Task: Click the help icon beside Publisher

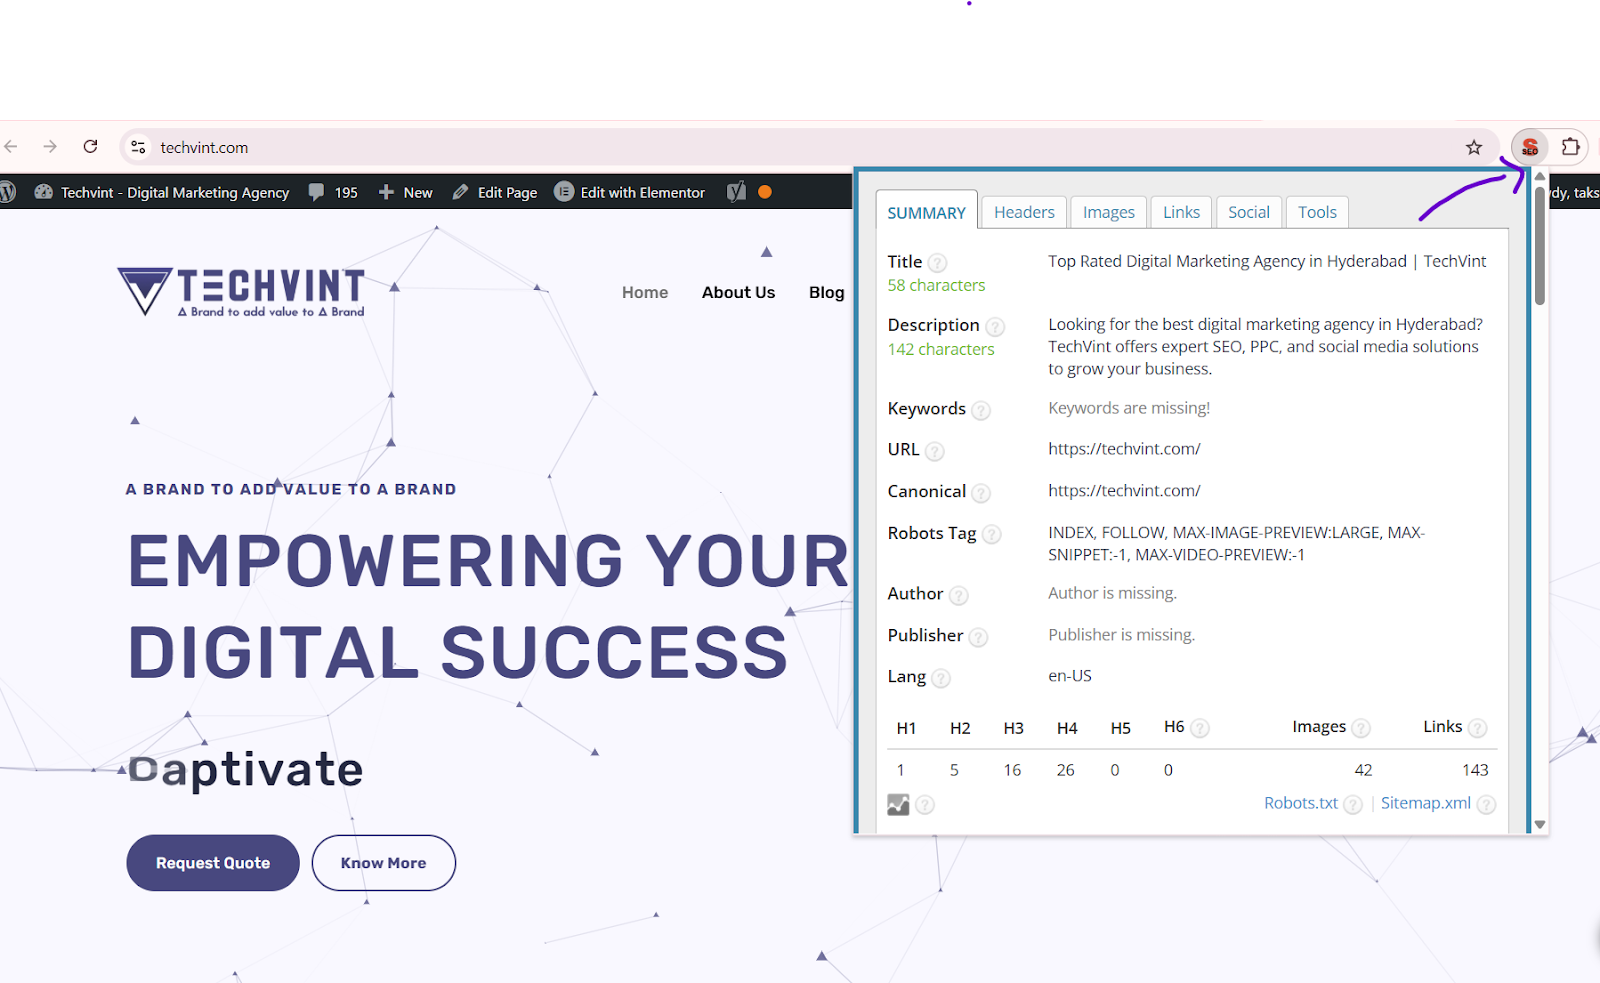Action: coord(978,637)
